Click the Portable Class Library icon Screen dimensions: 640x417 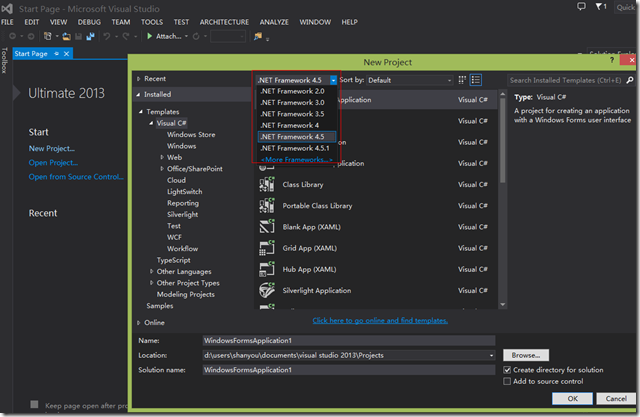[267, 205]
